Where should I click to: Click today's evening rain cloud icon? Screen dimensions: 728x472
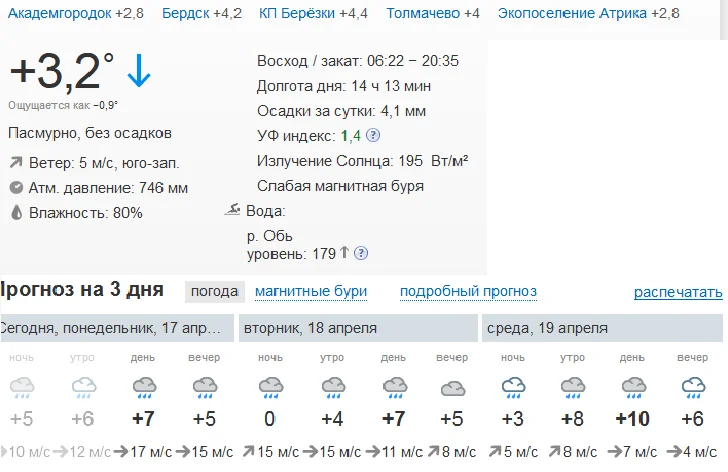click(205, 386)
